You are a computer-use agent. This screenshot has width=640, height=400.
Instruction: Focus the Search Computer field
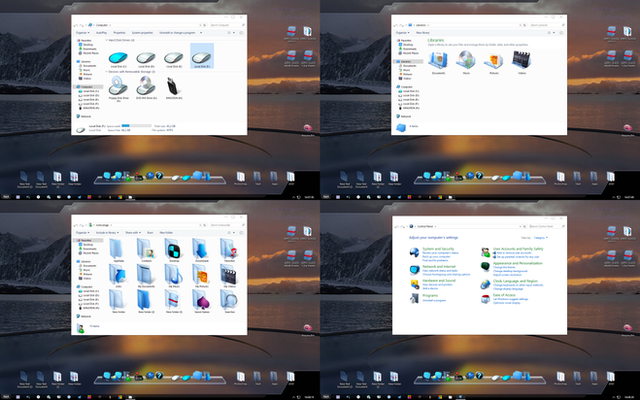tap(227, 25)
